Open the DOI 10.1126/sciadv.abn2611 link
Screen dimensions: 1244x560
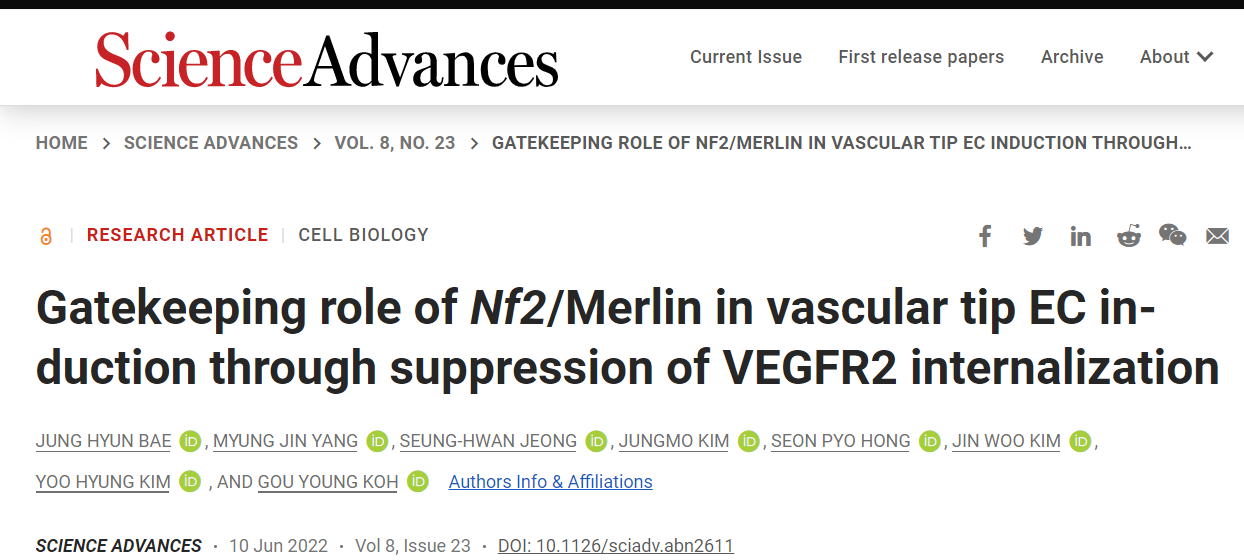616,546
